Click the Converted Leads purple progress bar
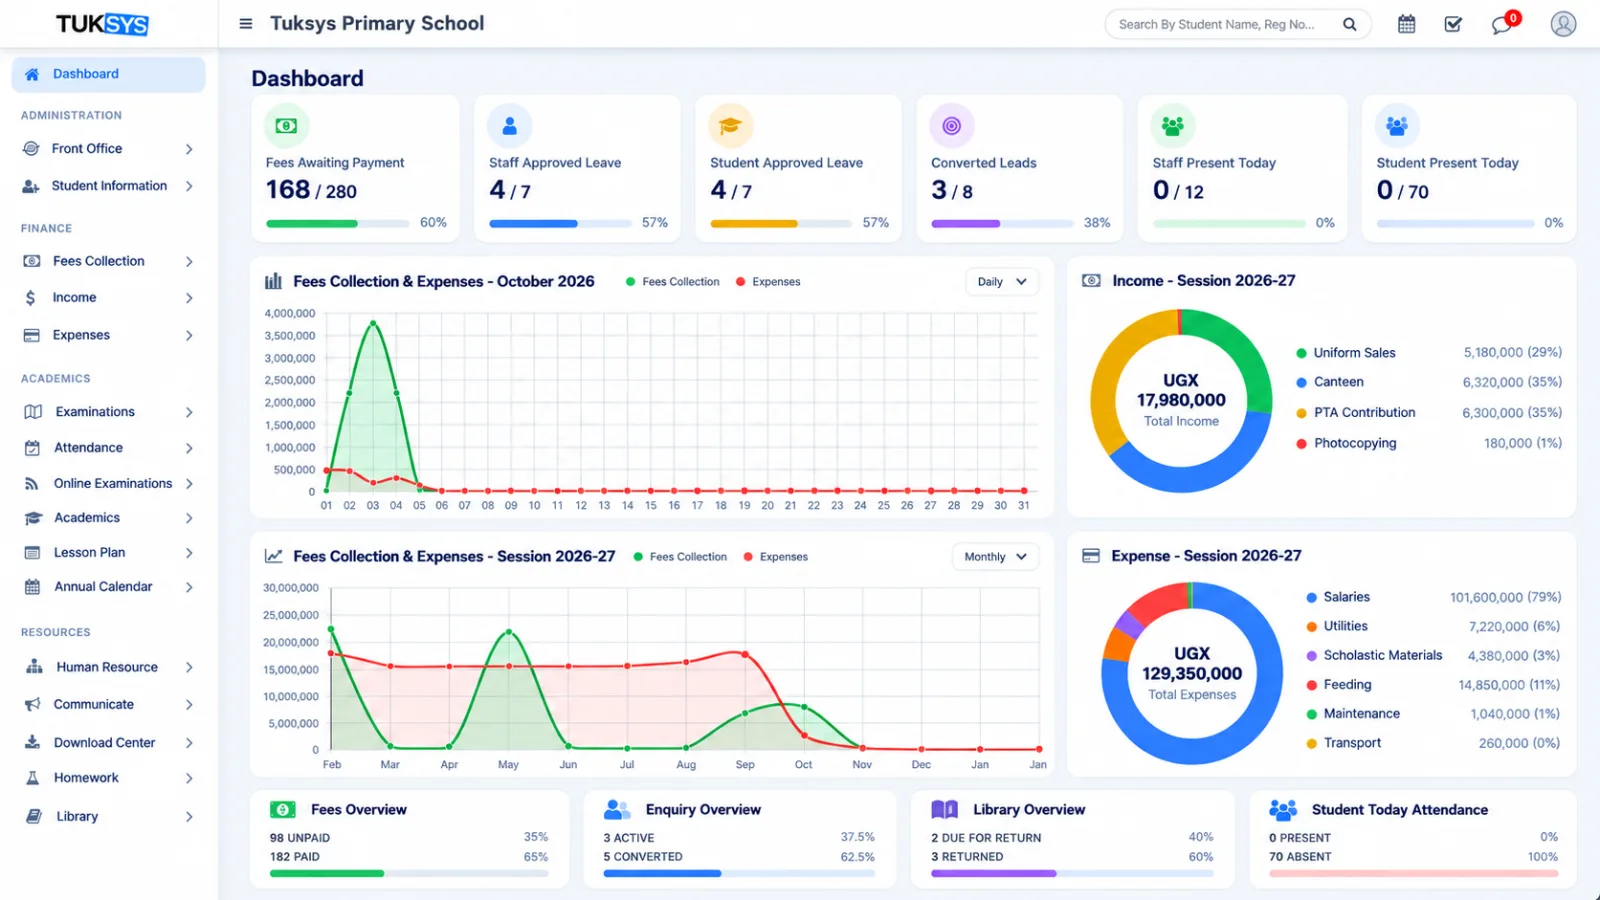This screenshot has height=900, width=1600. (x=1003, y=224)
